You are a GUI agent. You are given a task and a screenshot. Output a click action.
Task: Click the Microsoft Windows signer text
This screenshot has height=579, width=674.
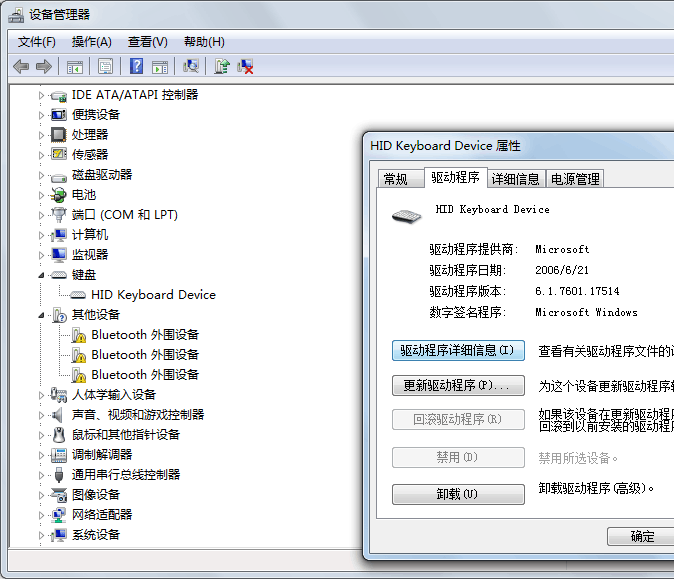pyautogui.click(x=586, y=312)
